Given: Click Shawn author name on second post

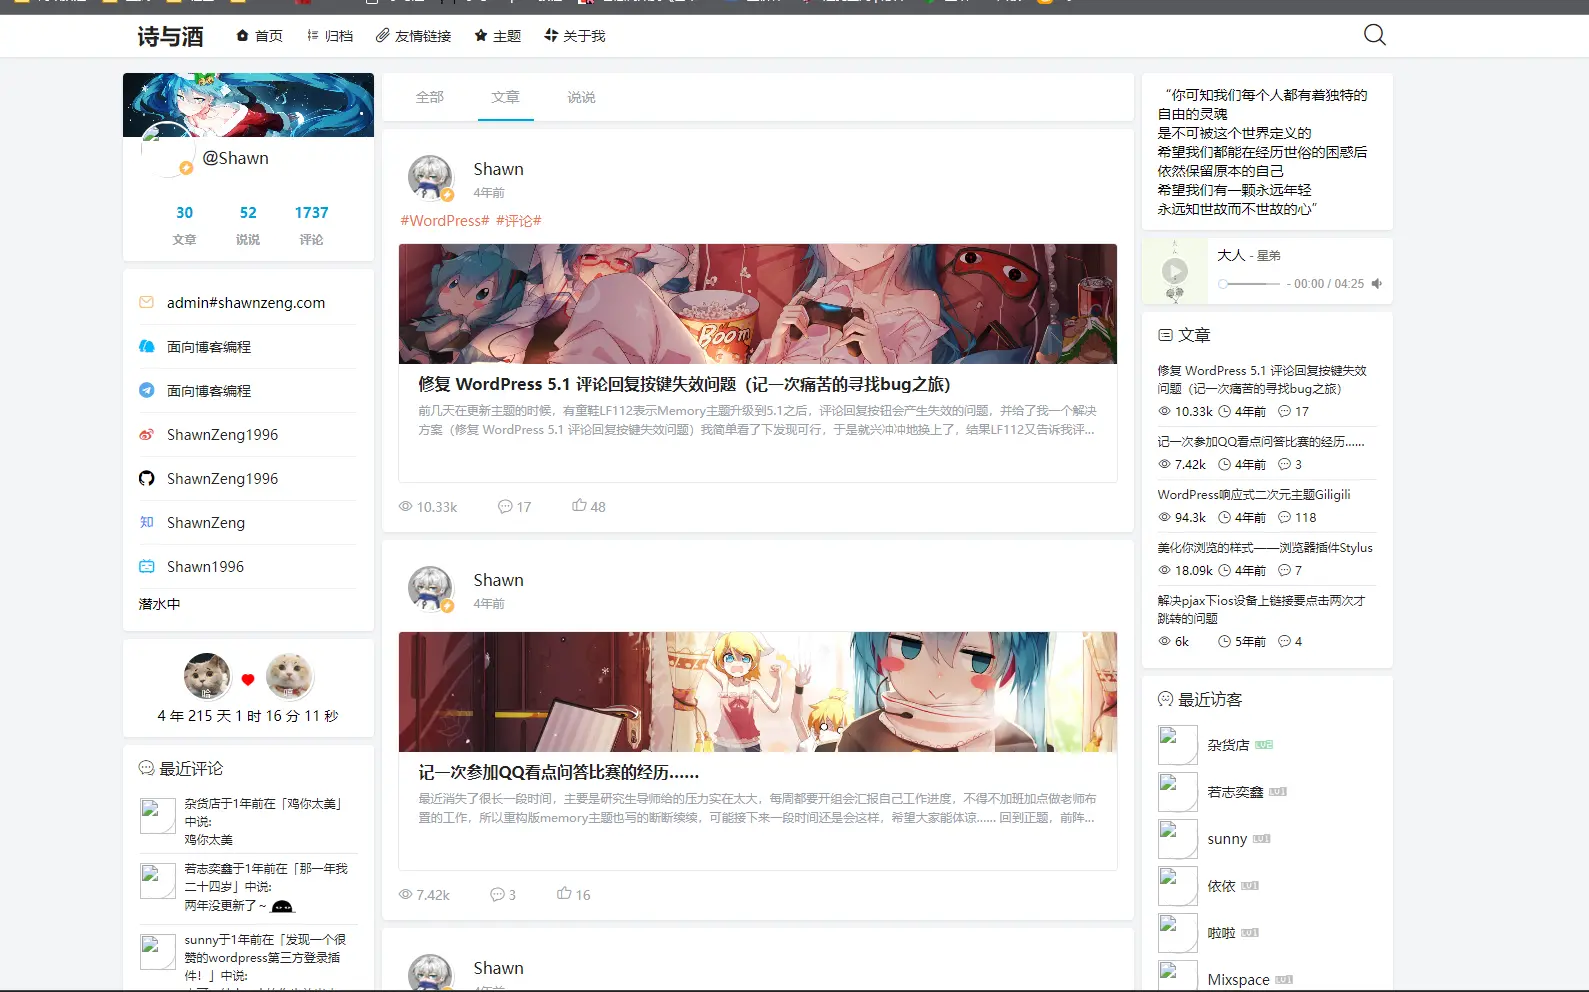Looking at the screenshot, I should point(498,580).
